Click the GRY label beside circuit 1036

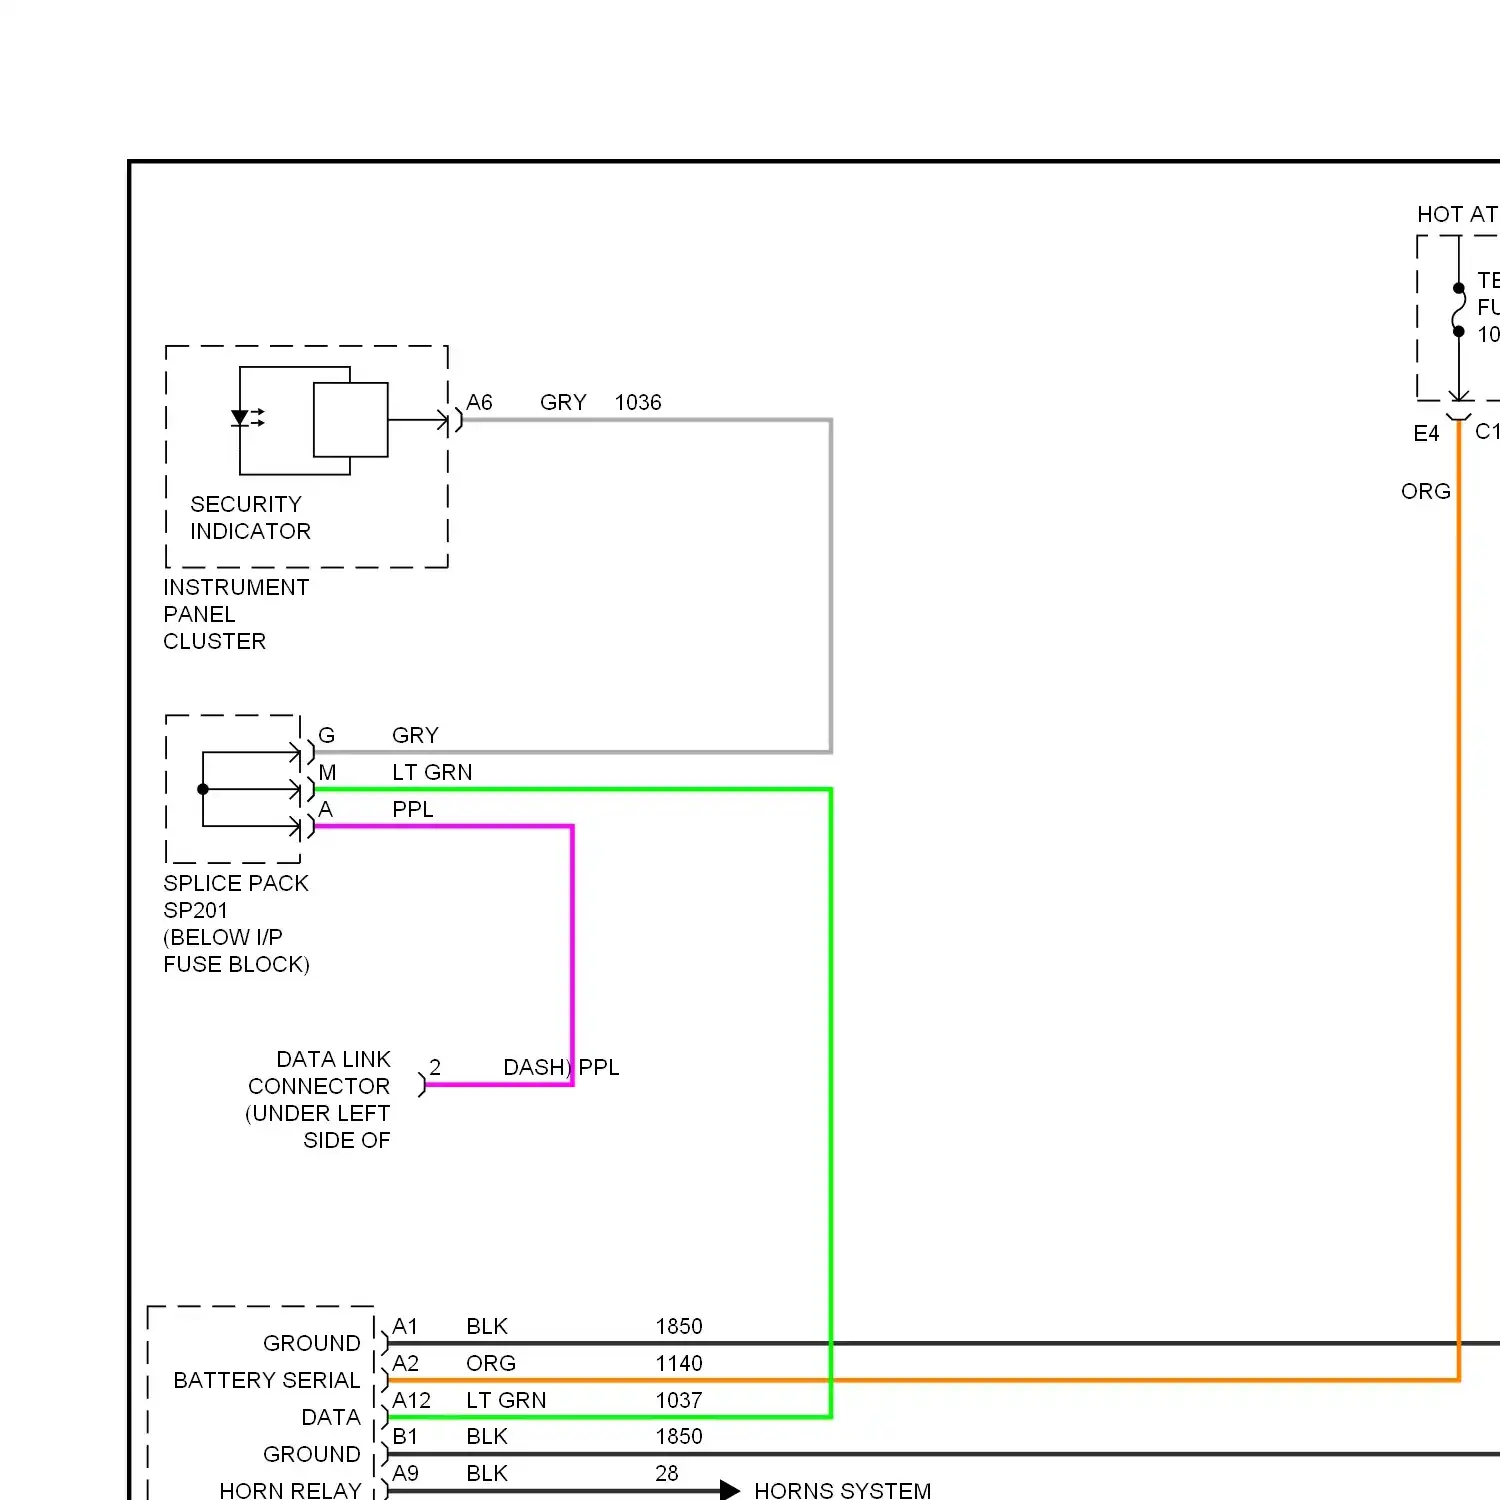[563, 402]
